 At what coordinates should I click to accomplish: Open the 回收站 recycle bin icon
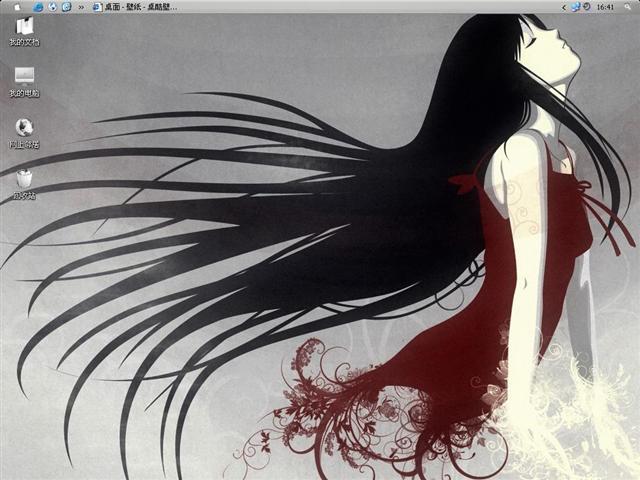(24, 184)
